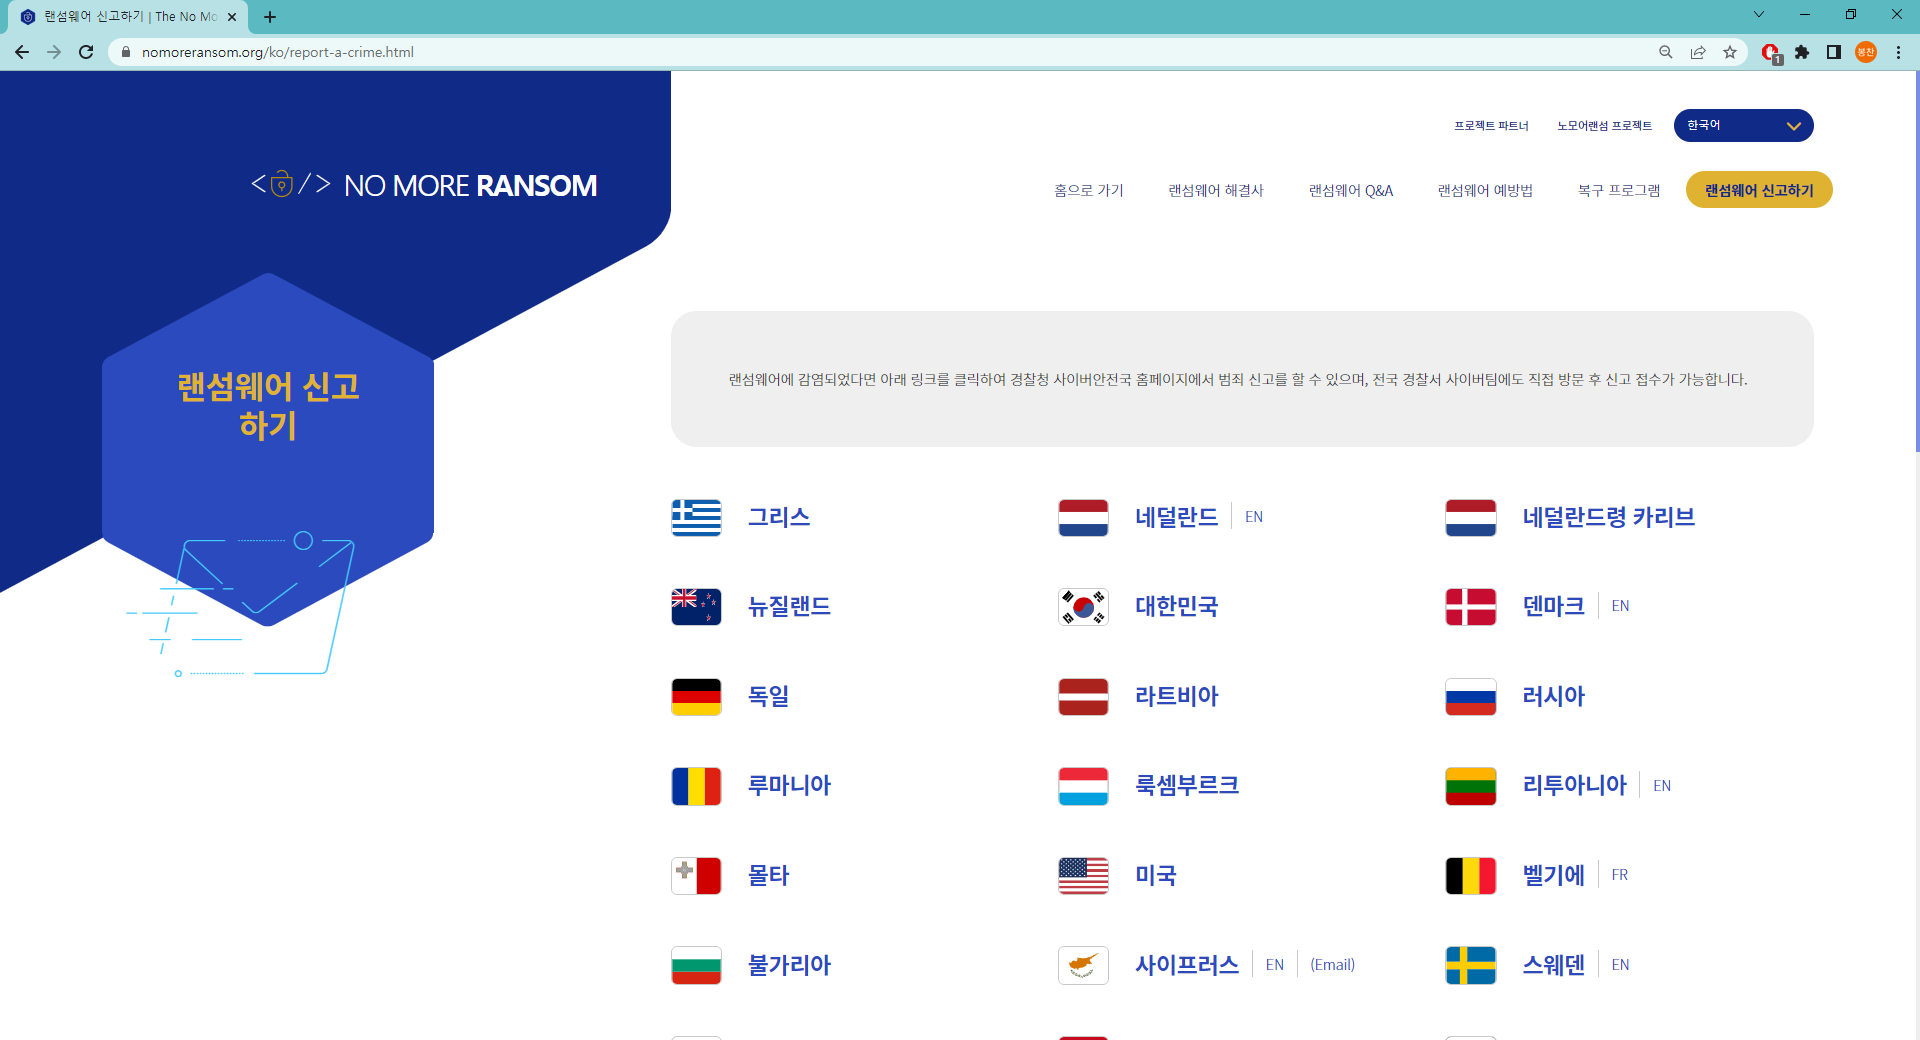Click the Greece flag icon
The width and height of the screenshot is (1920, 1040).
click(x=696, y=517)
